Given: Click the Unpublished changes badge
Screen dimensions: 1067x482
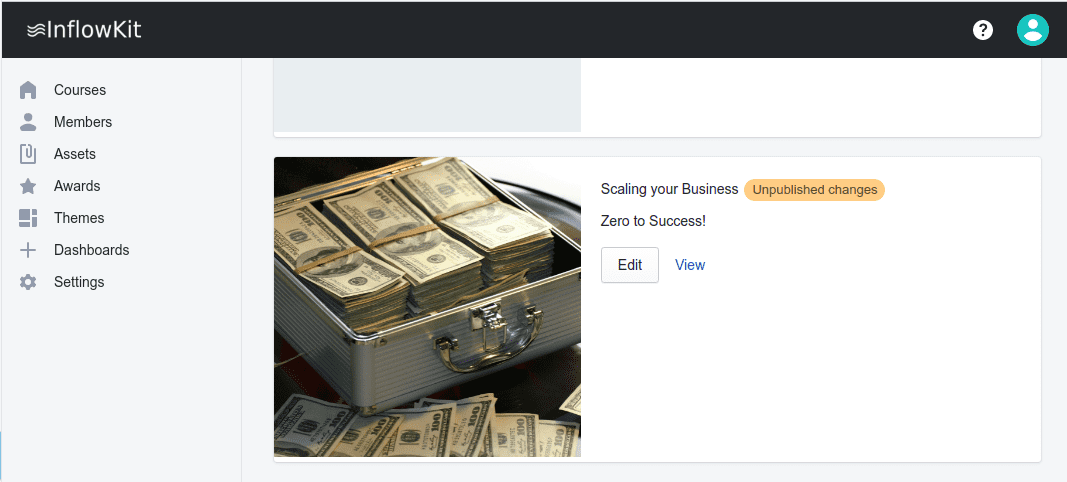Looking at the screenshot, I should pos(815,190).
